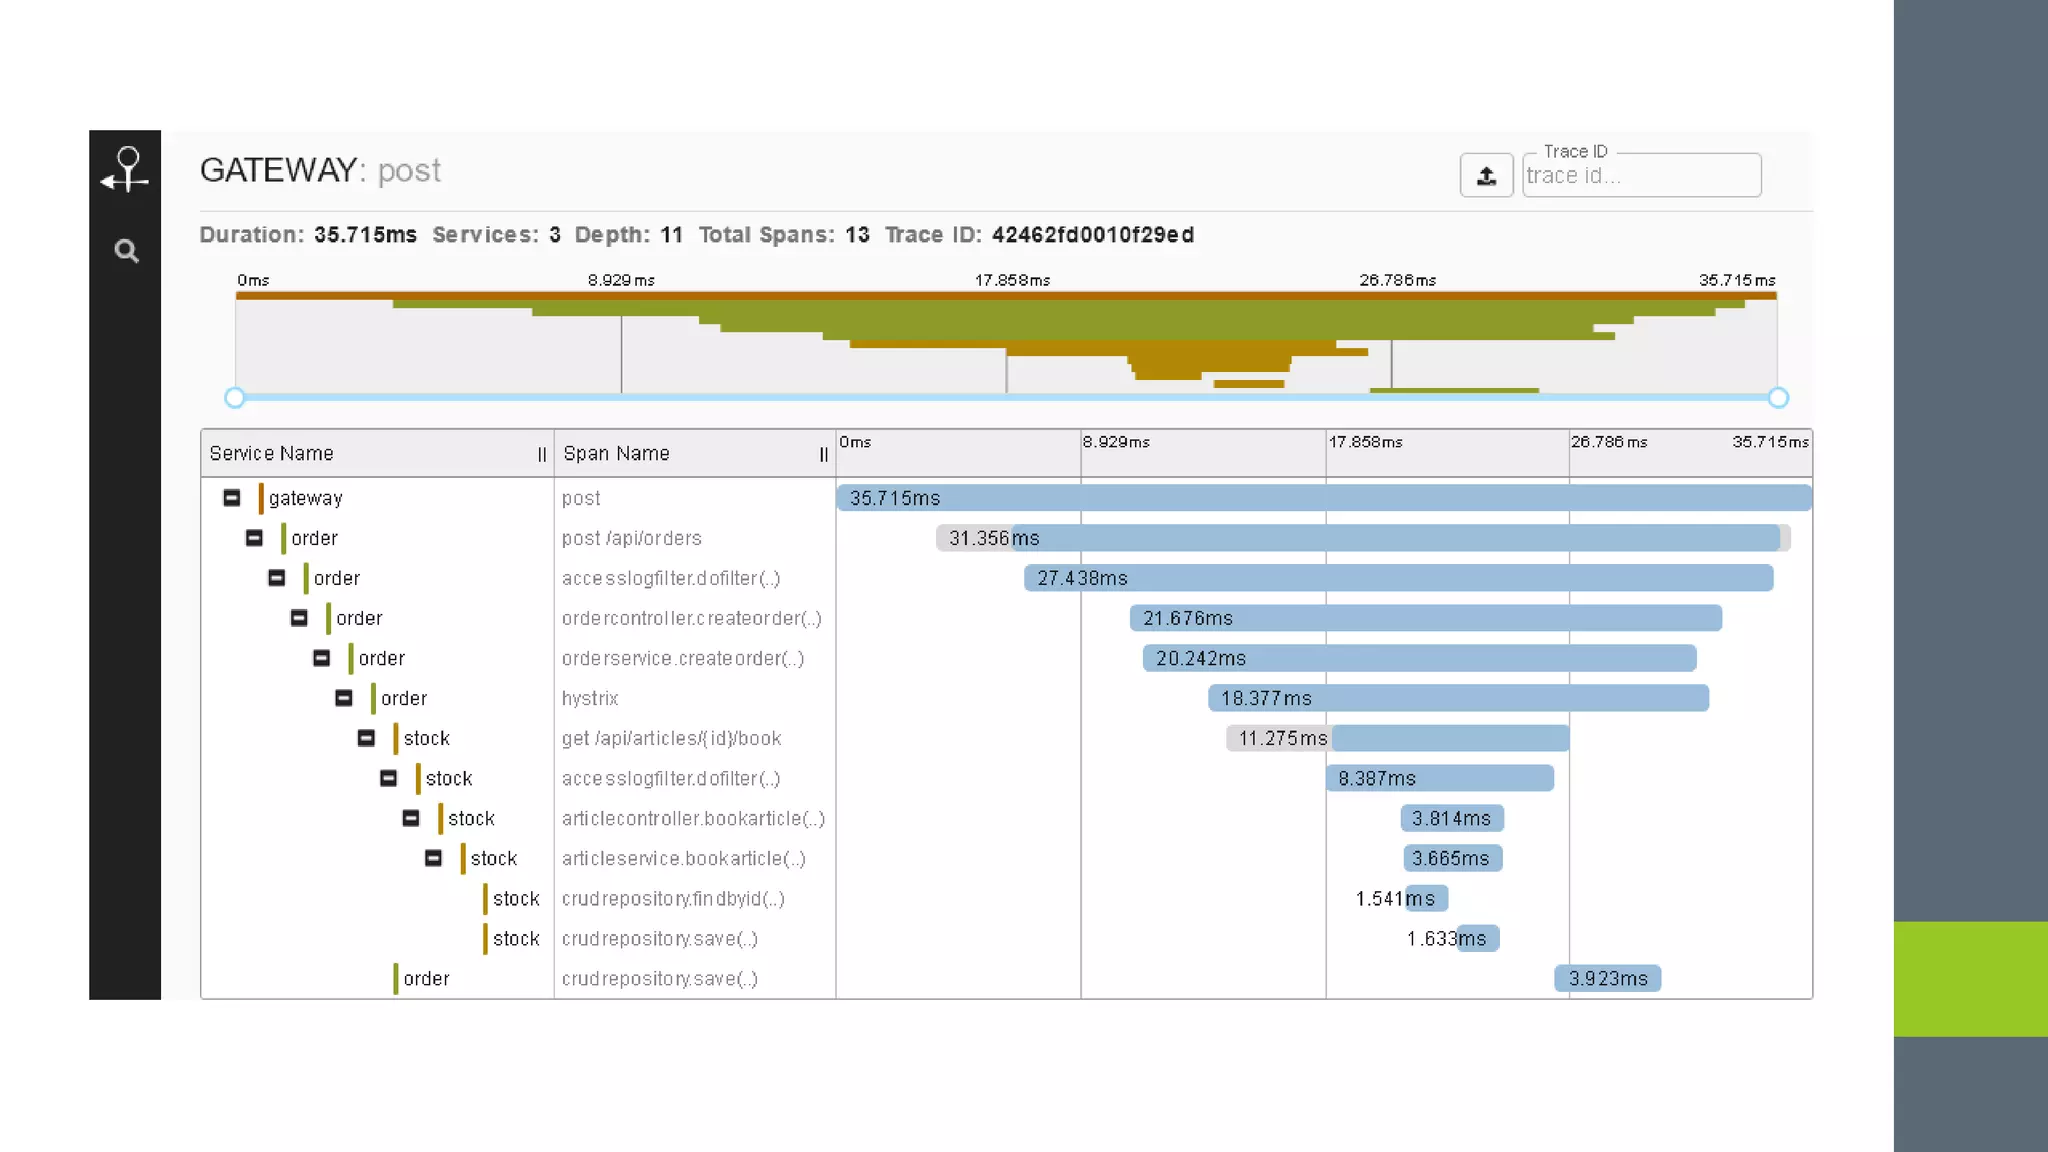Collapse the gateway root span
This screenshot has width=2048, height=1152.
[x=232, y=498]
